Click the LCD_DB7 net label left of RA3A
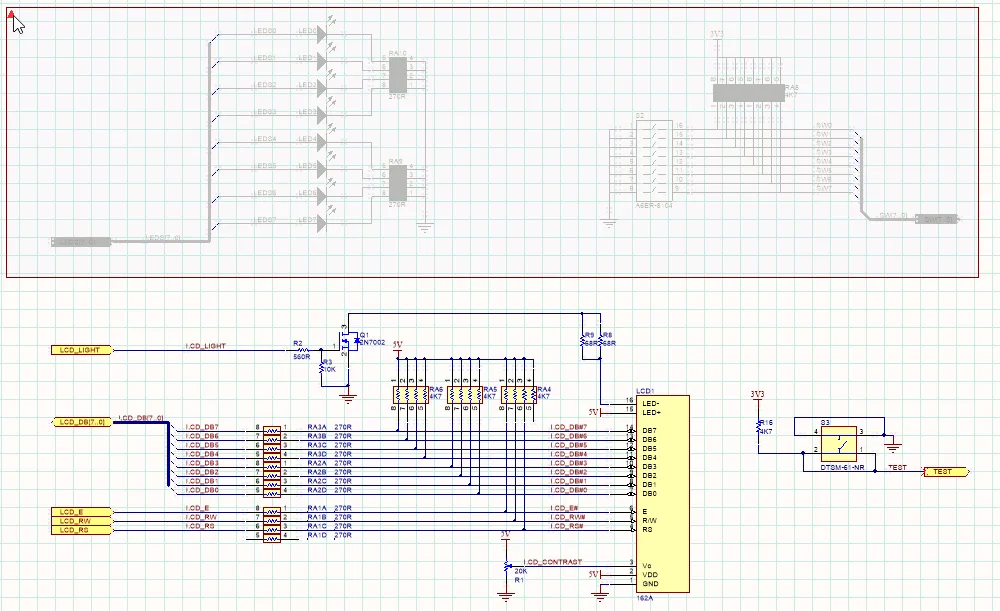Viewport: 1000px width, 611px height. [202, 427]
